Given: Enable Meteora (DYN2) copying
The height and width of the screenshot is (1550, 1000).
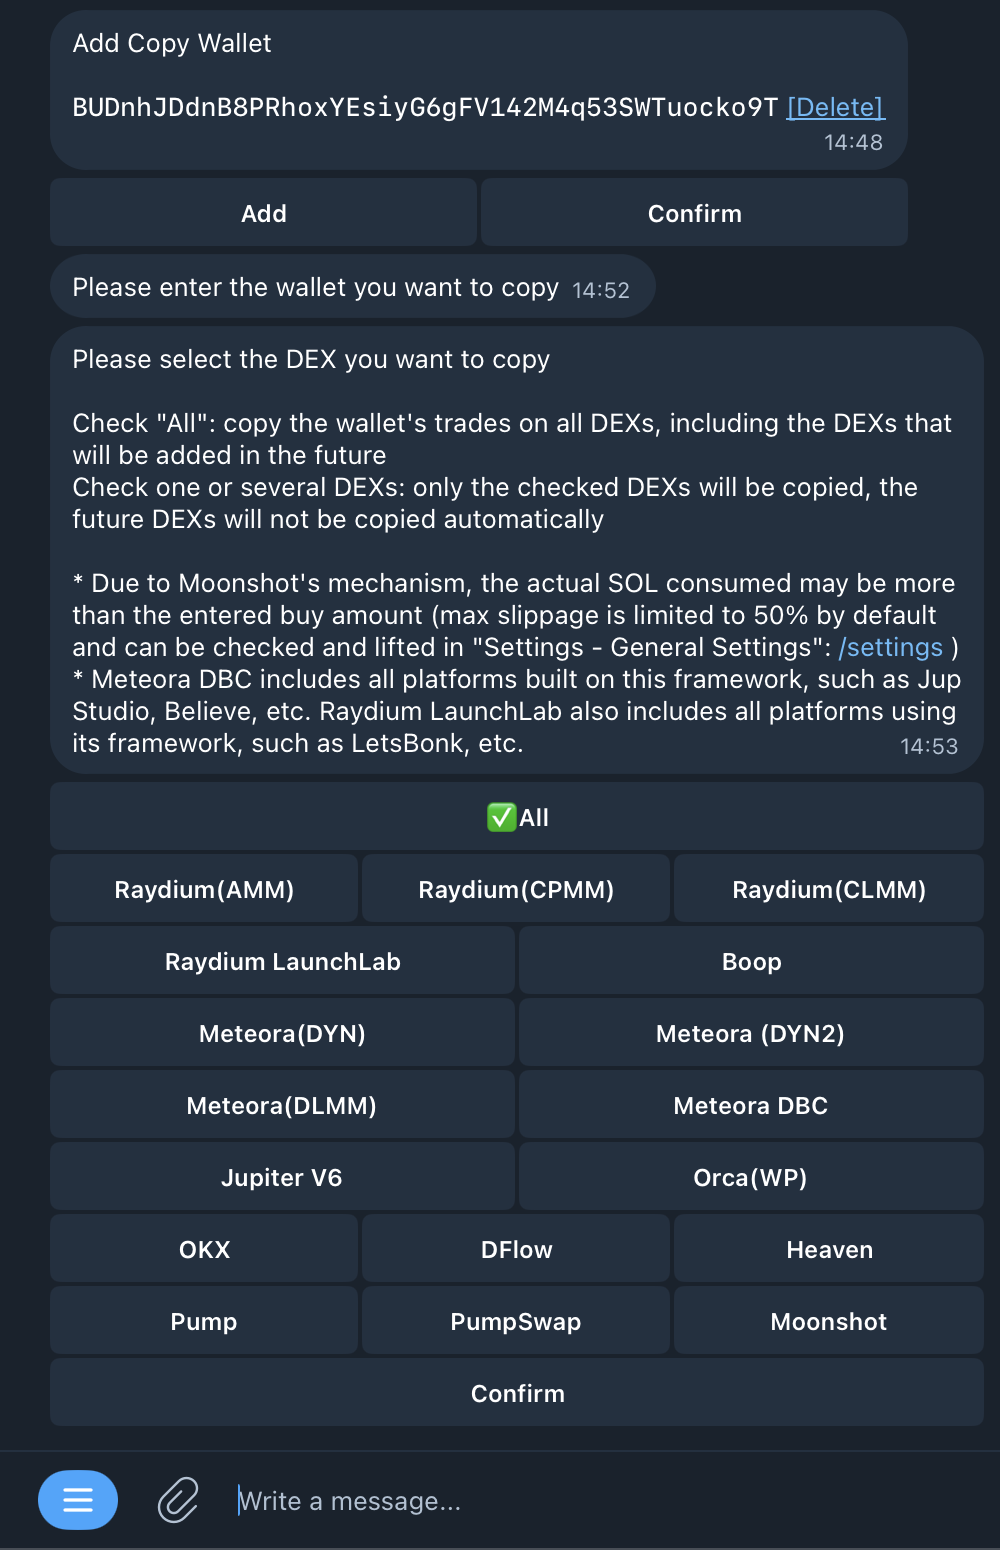Looking at the screenshot, I should [751, 1033].
